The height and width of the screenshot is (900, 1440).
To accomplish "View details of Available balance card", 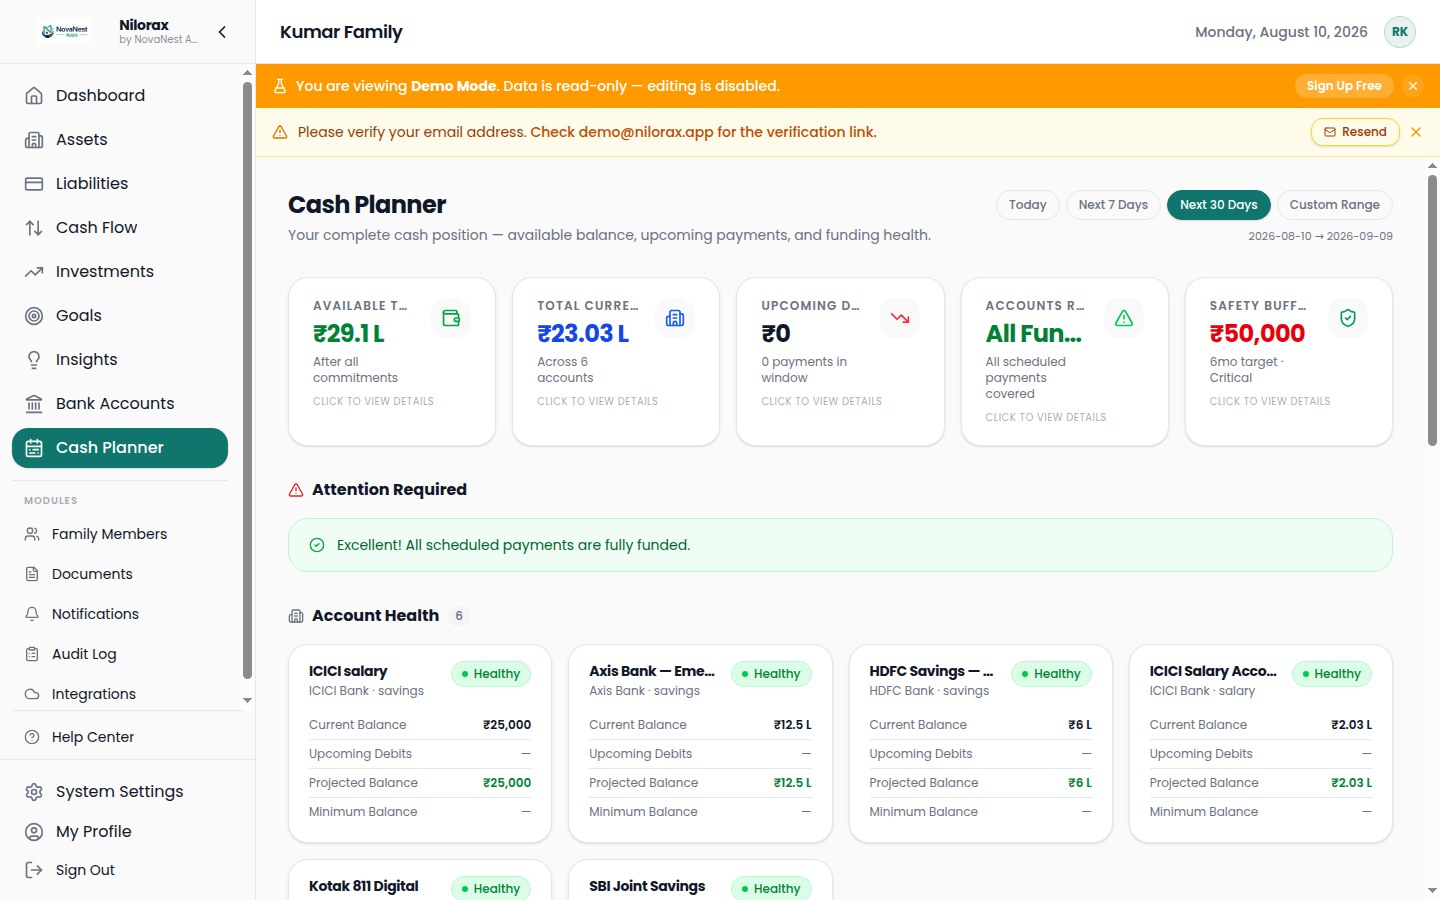I will point(373,401).
